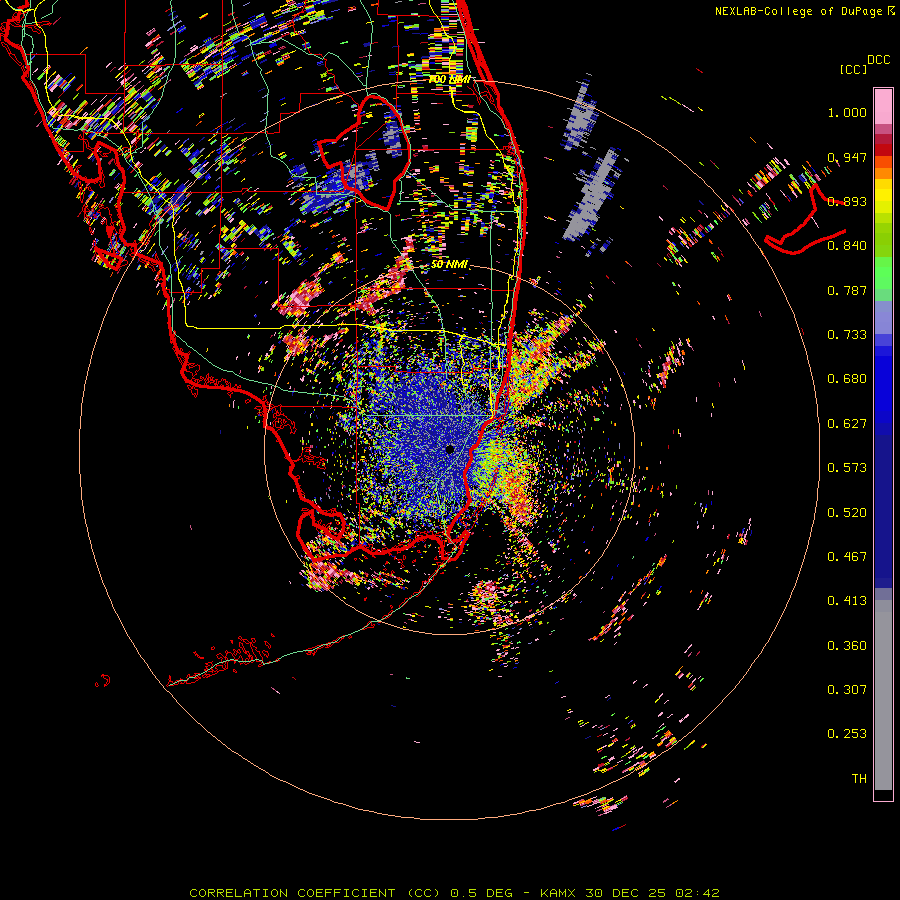This screenshot has height=900, width=900.
Task: Click the TH threshold label
Action: pyautogui.click(x=859, y=779)
